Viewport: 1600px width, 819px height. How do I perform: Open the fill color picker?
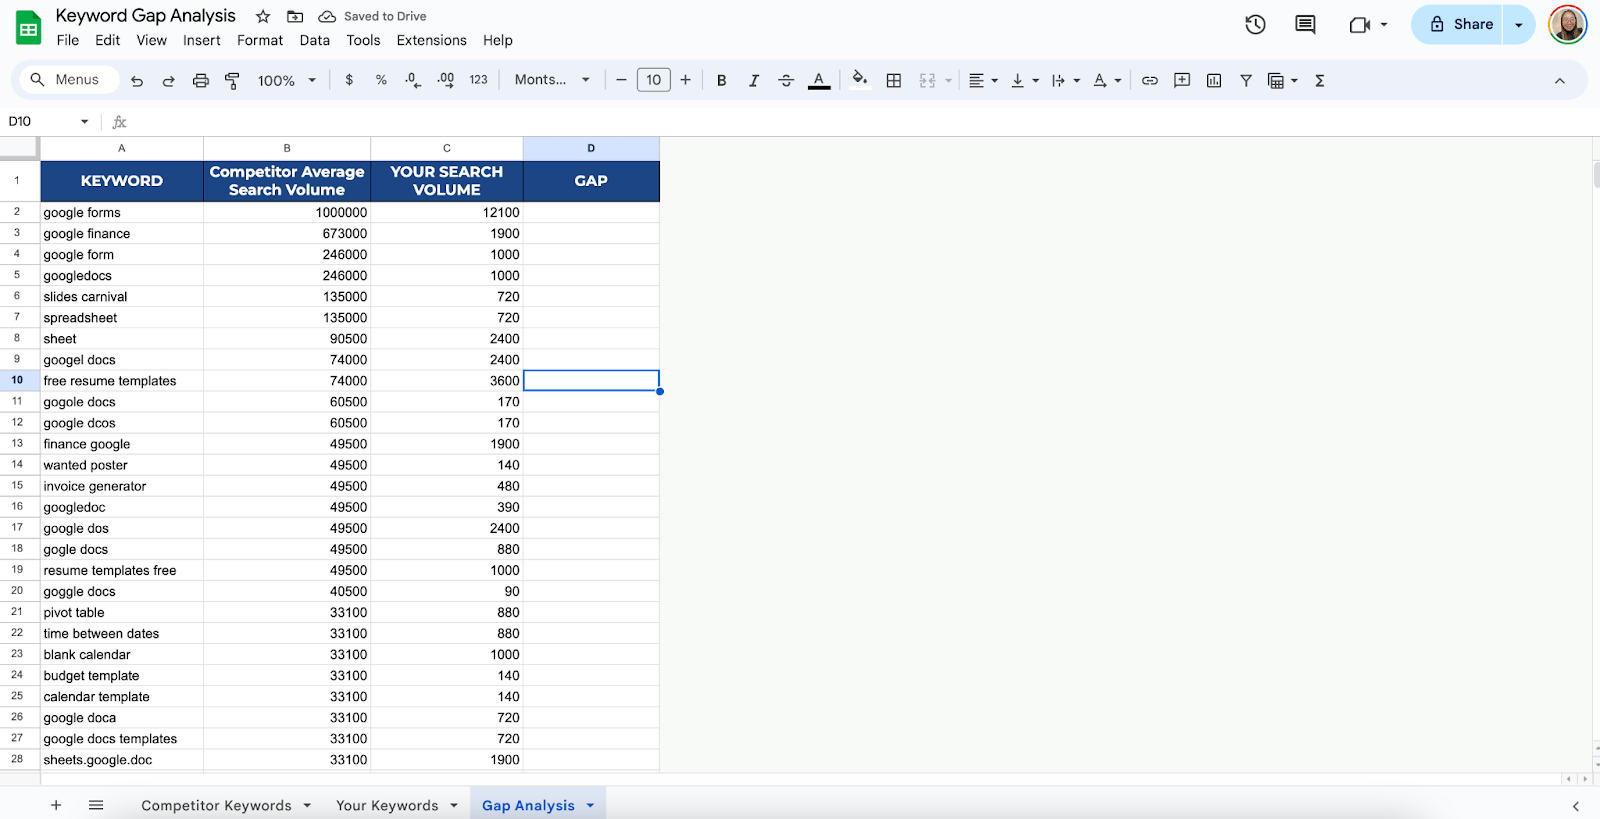pos(859,81)
